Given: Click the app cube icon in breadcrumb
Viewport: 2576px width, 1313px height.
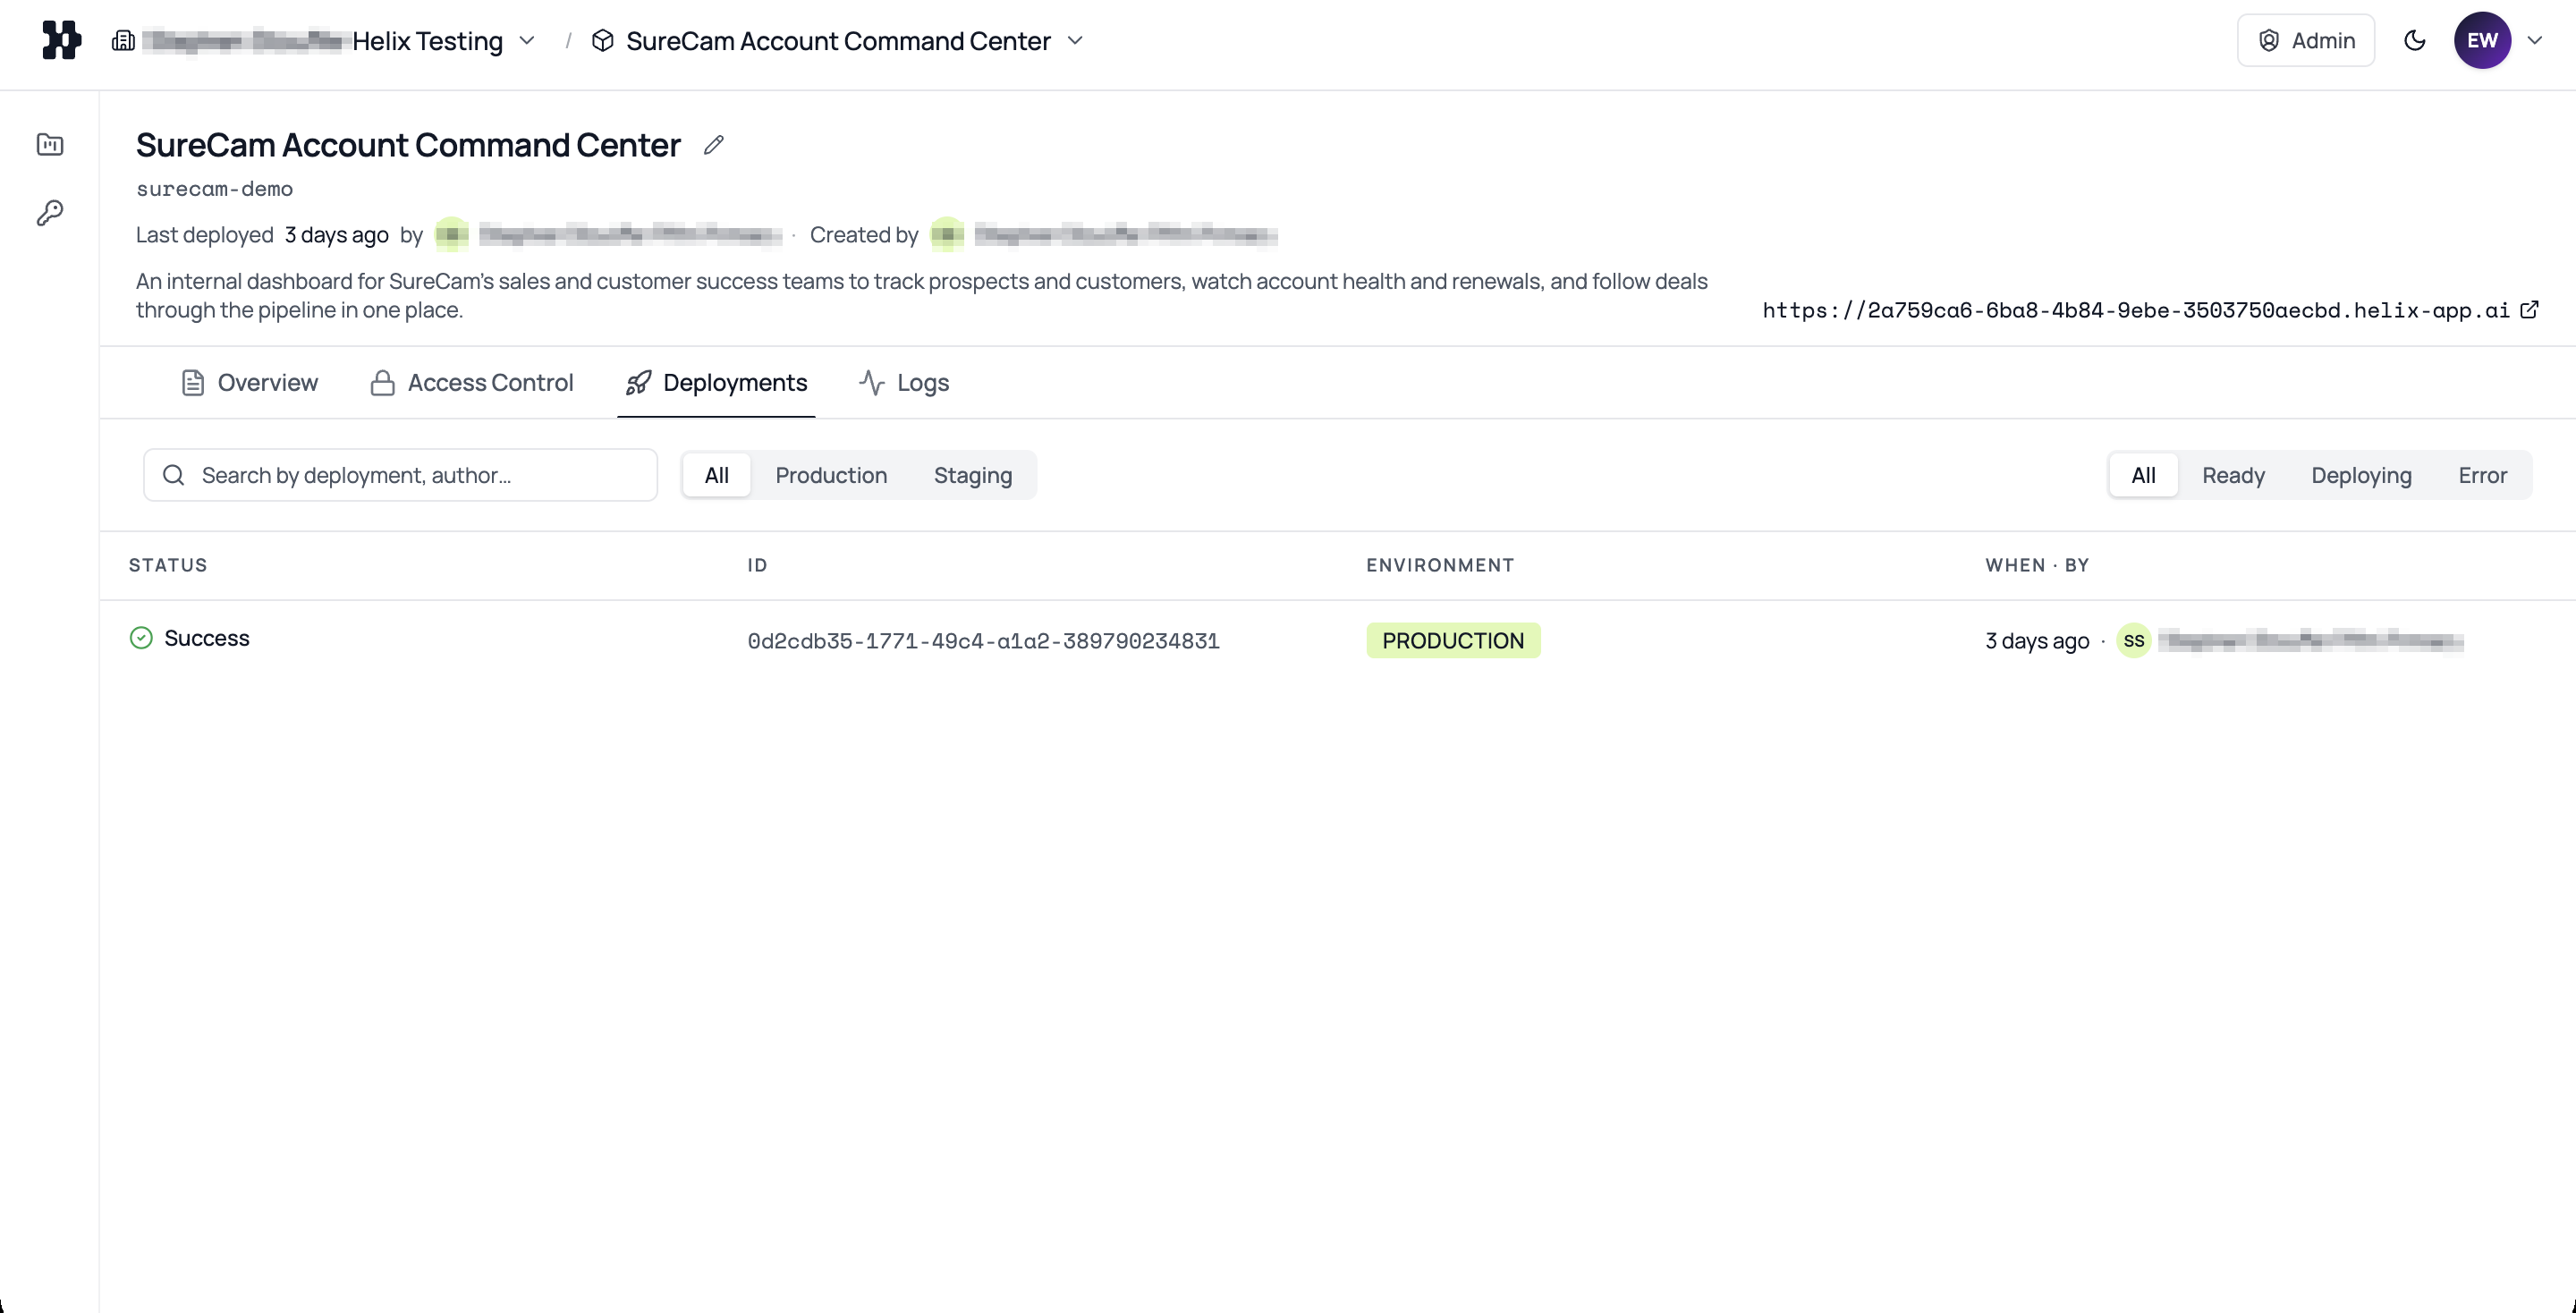Looking at the screenshot, I should tap(603, 41).
